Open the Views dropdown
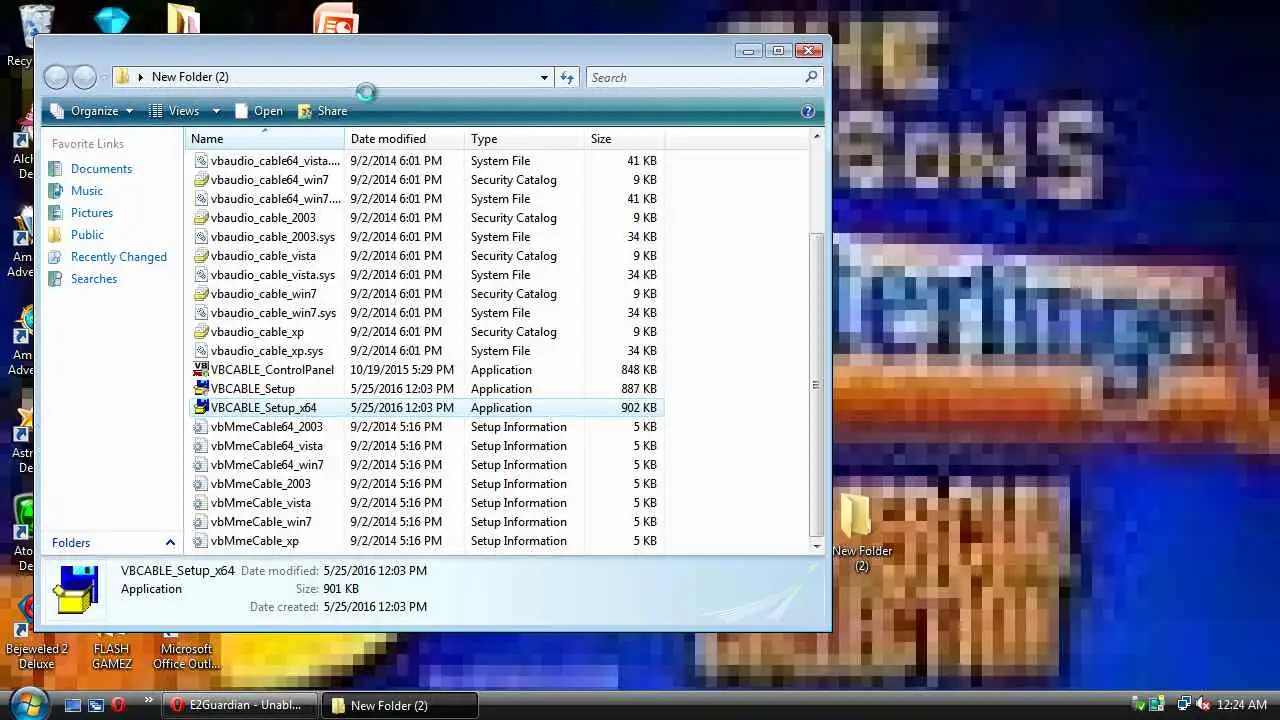1280x720 pixels. tap(185, 111)
